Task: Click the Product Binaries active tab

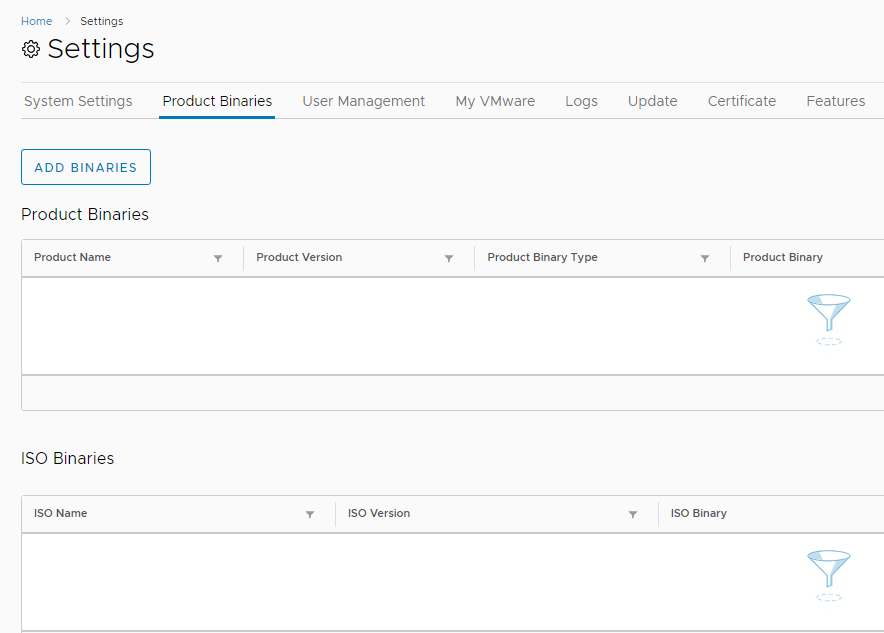Action: tap(217, 101)
